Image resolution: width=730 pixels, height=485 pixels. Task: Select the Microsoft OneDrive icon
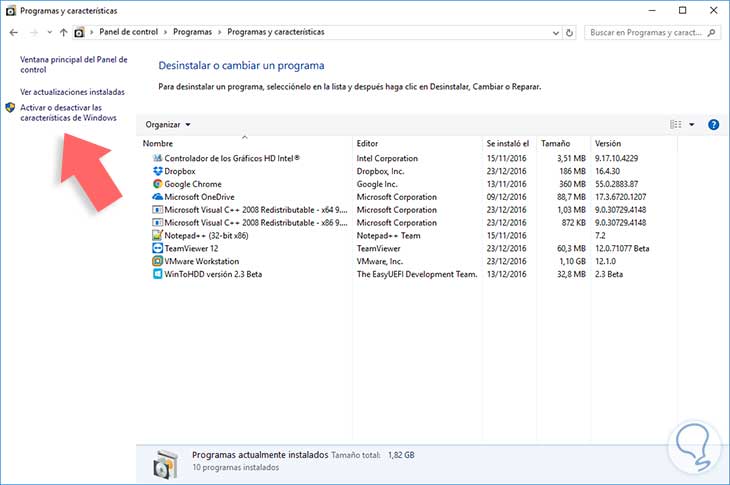(157, 197)
